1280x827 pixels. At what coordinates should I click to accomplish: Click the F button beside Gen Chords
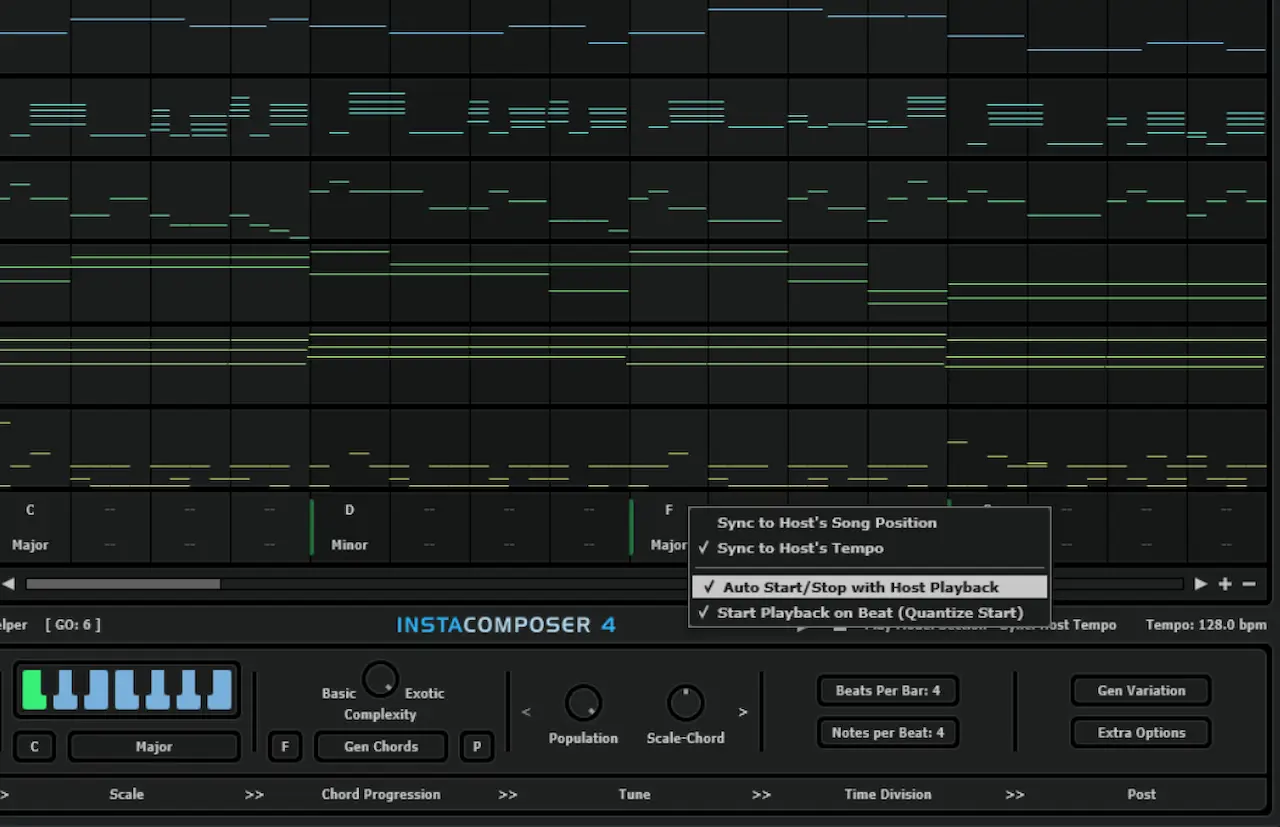285,746
